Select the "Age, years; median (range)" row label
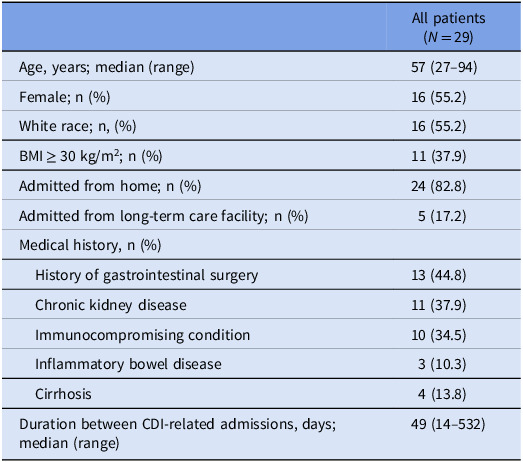523x462 pixels. 107,67
